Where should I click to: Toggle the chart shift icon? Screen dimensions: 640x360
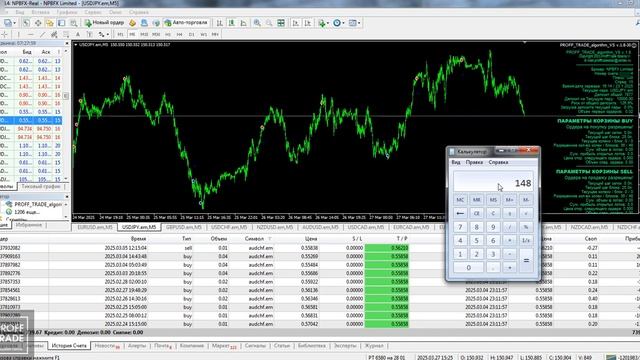coord(307,23)
